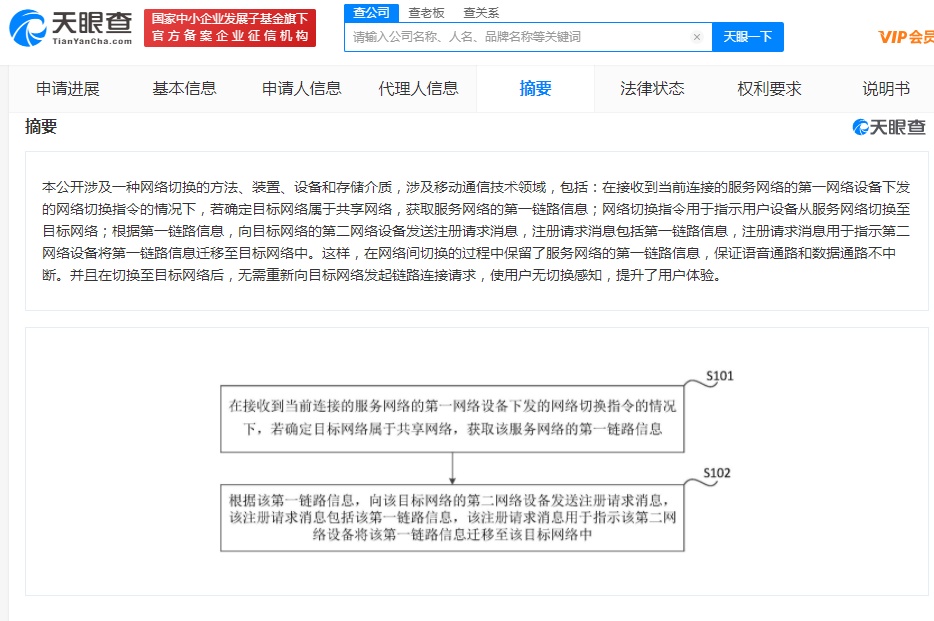Viewport: 934px width, 621px height.
Task: Go to the 法律状态 tab
Action: 652,89
